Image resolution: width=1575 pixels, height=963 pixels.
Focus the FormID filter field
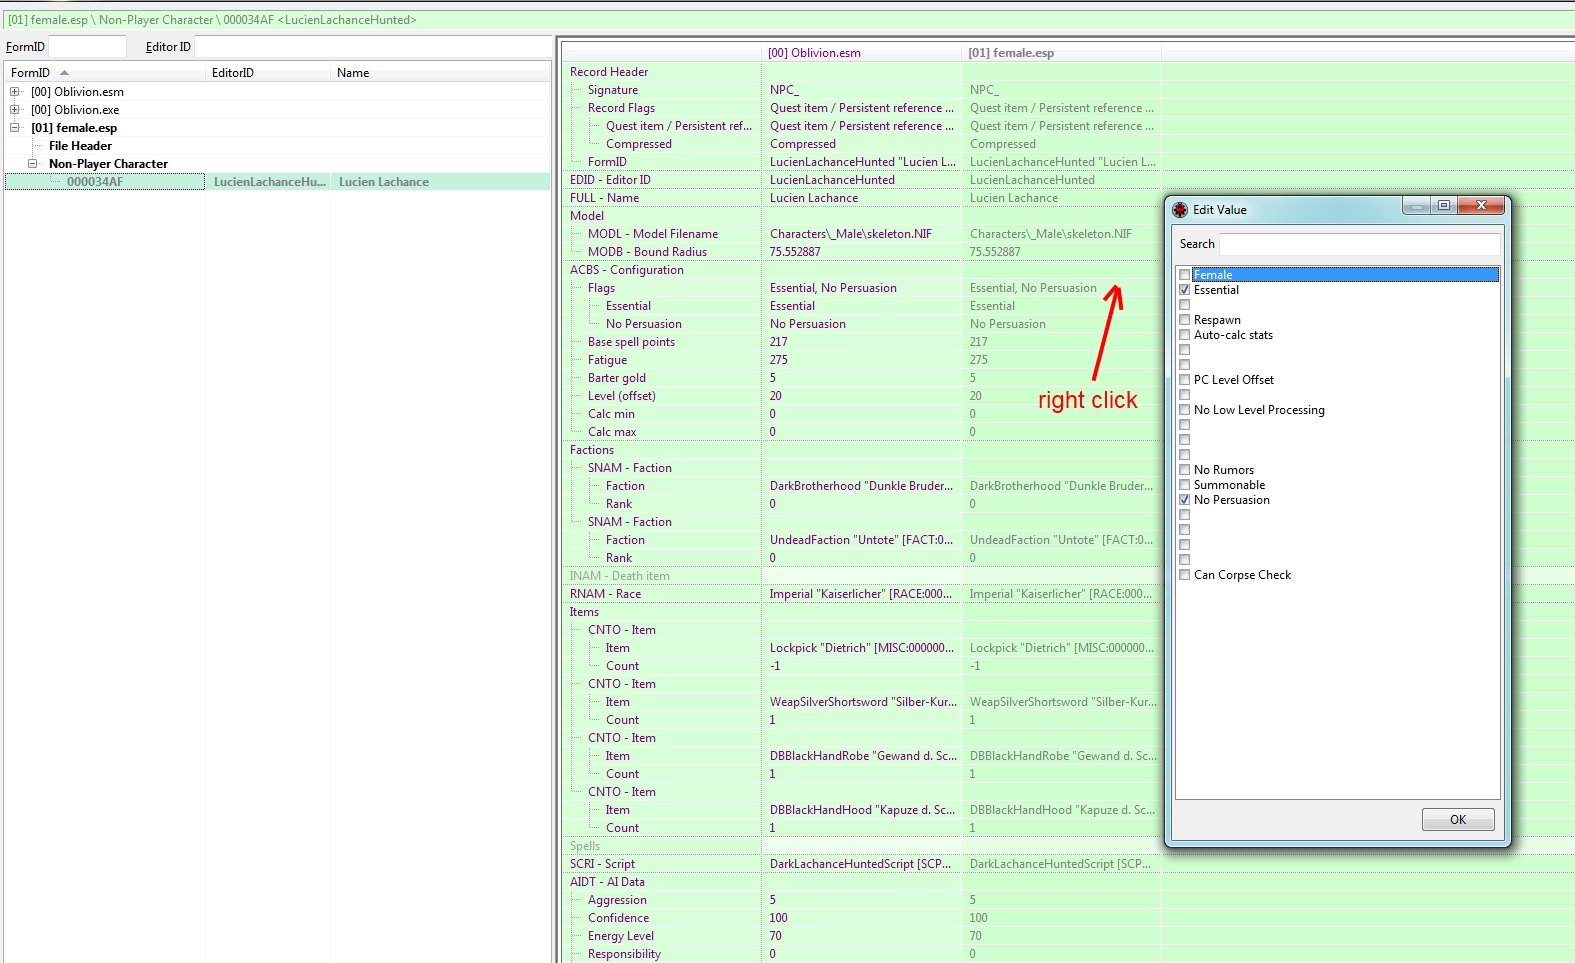tap(87, 46)
